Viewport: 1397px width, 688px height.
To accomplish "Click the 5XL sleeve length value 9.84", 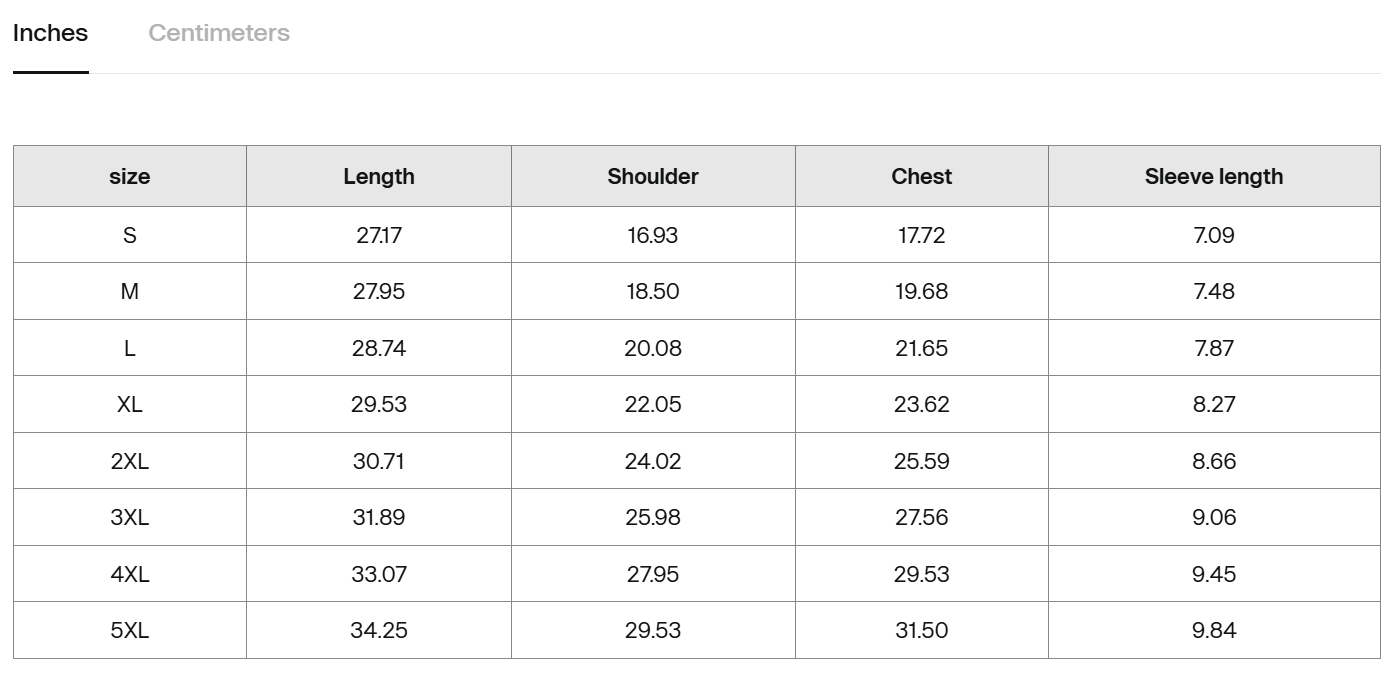I will point(1214,630).
